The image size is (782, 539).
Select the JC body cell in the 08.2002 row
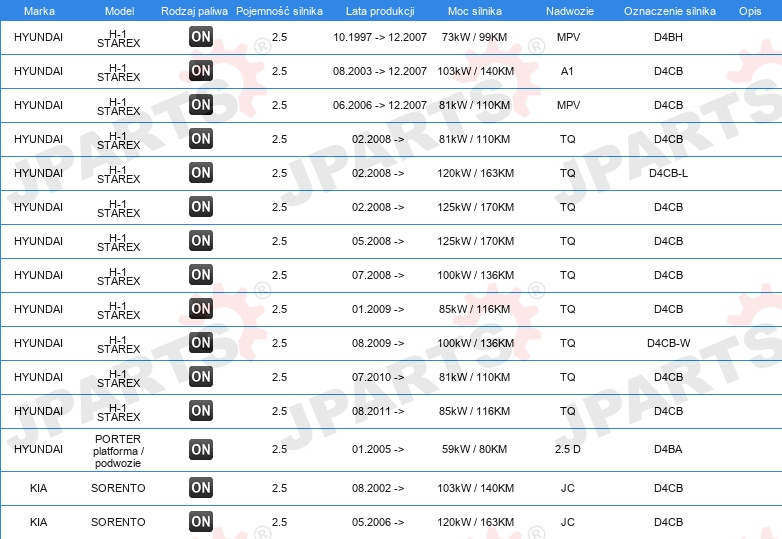click(x=568, y=488)
